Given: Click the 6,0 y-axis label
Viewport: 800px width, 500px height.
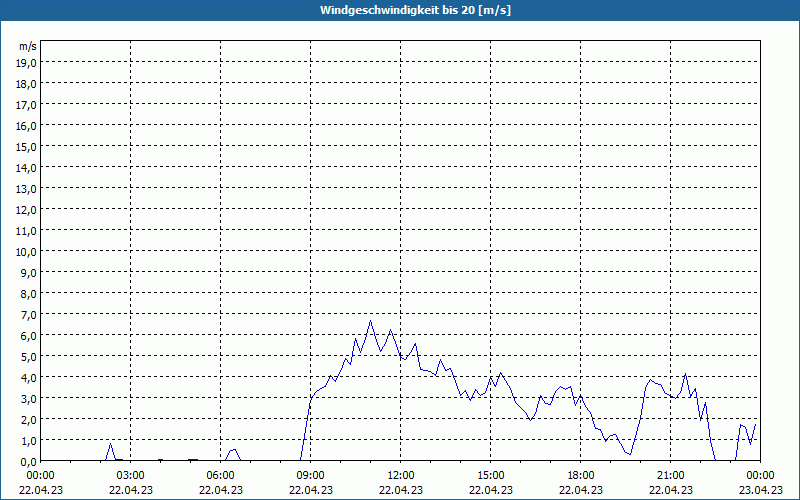Looking at the screenshot, I should point(29,336).
